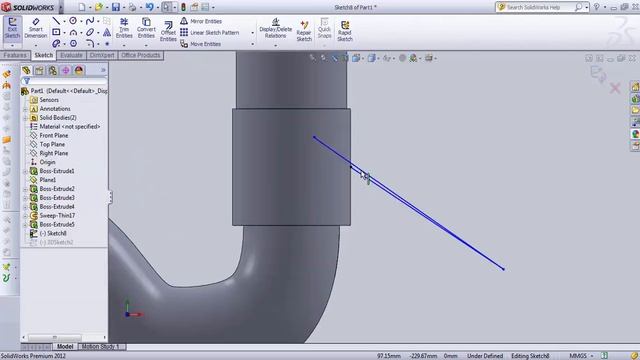
Task: Select Top Plane in the tree
Action: [x=47, y=144]
